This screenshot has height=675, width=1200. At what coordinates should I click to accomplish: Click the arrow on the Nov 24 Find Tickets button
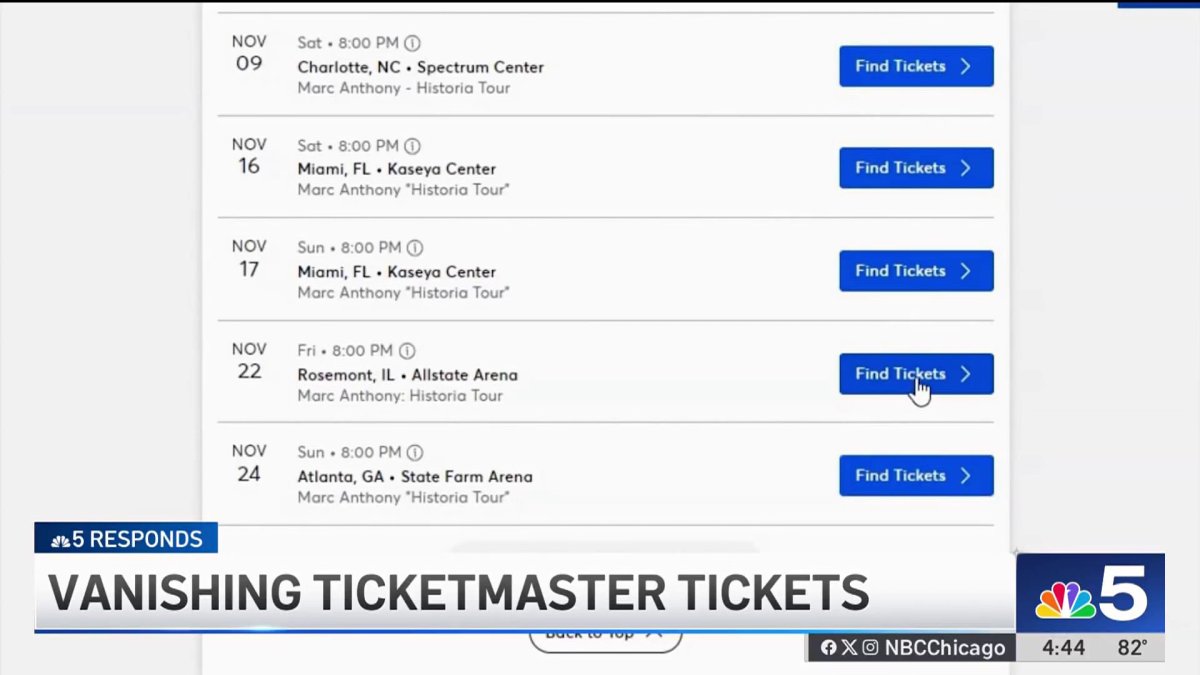coord(964,475)
